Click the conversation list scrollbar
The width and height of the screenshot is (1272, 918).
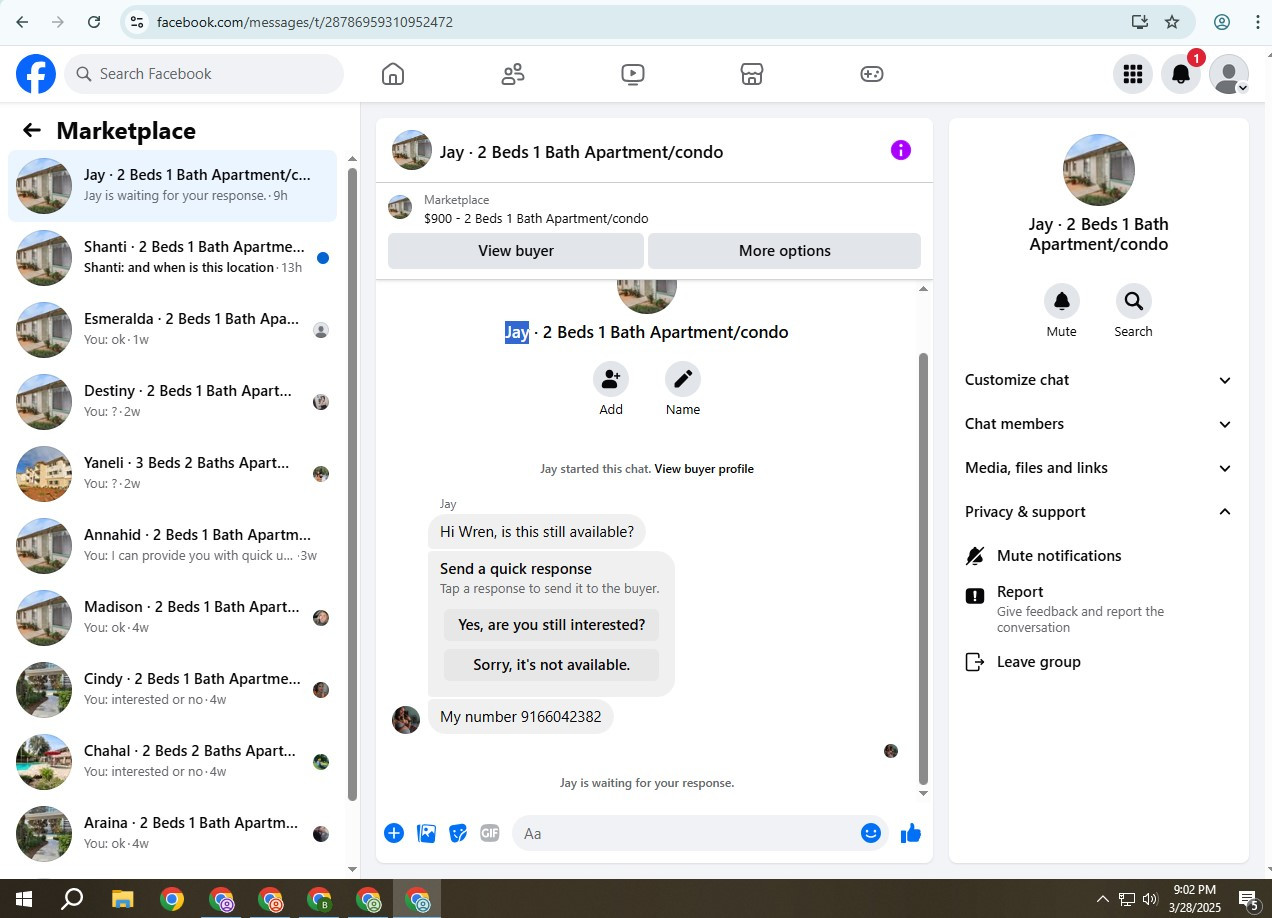click(x=352, y=484)
